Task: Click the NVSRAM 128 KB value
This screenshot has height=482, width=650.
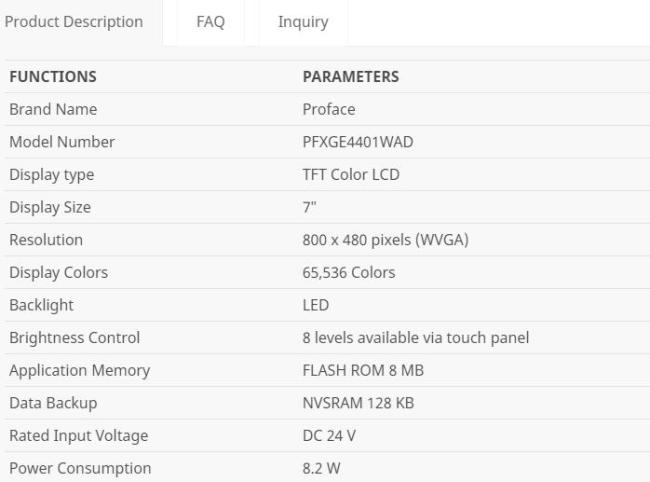Action: pos(358,403)
